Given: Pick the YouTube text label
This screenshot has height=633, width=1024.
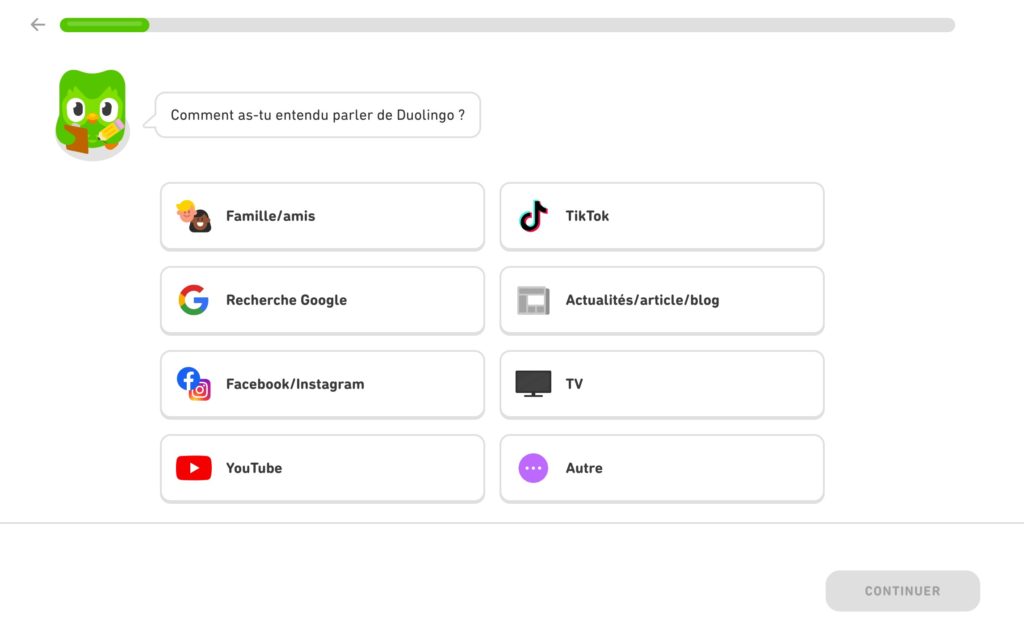Looking at the screenshot, I should (254, 468).
